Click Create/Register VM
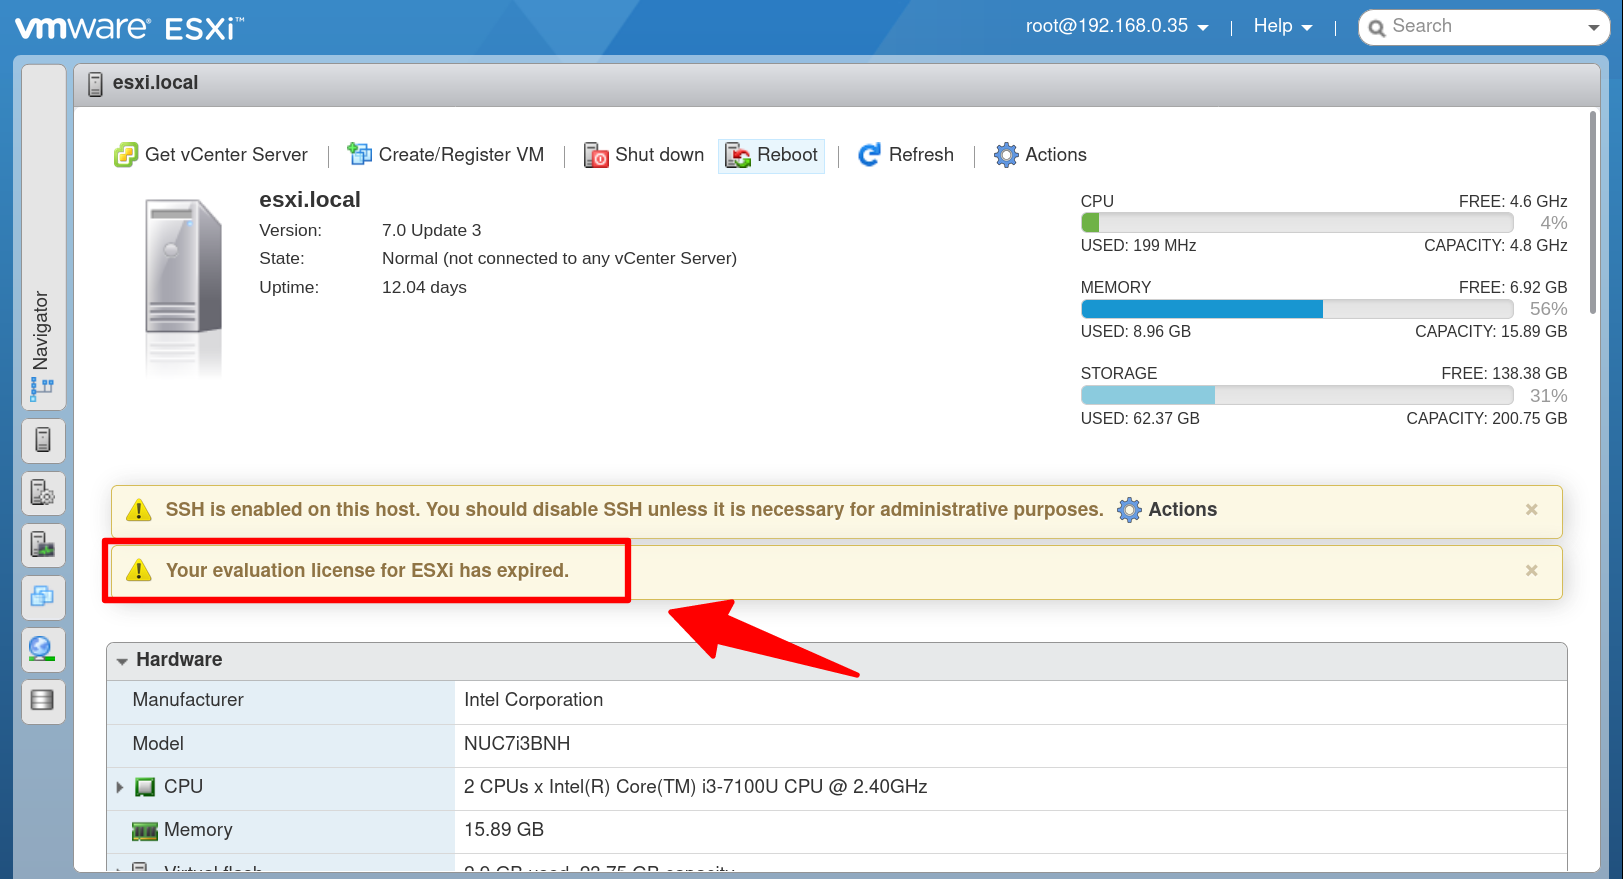The height and width of the screenshot is (879, 1623). click(446, 155)
